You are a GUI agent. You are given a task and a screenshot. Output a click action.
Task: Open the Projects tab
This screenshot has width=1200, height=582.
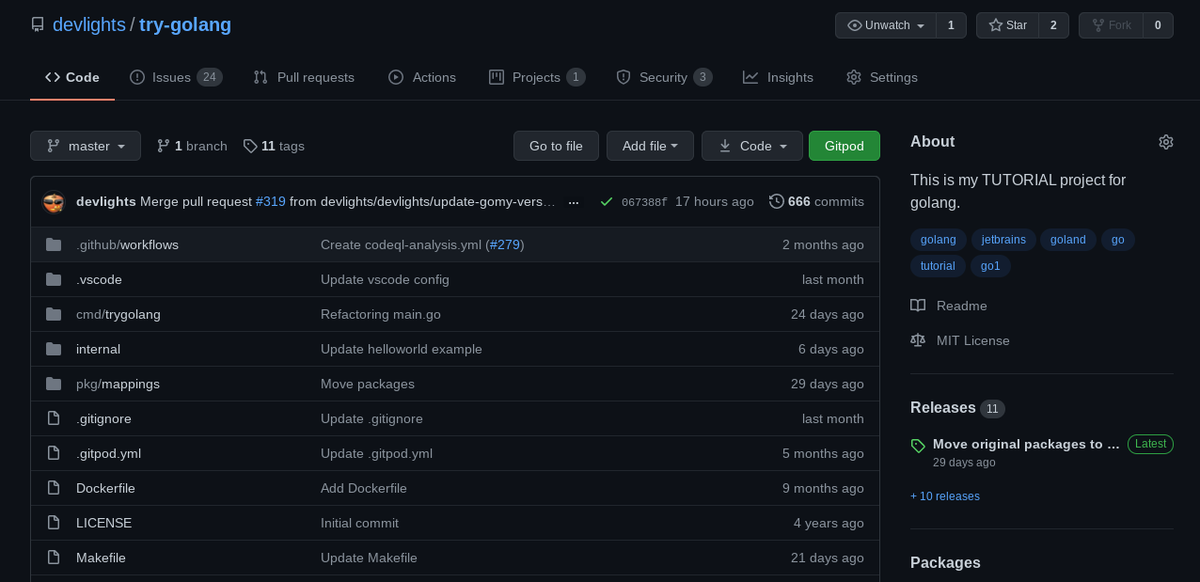coord(537,77)
